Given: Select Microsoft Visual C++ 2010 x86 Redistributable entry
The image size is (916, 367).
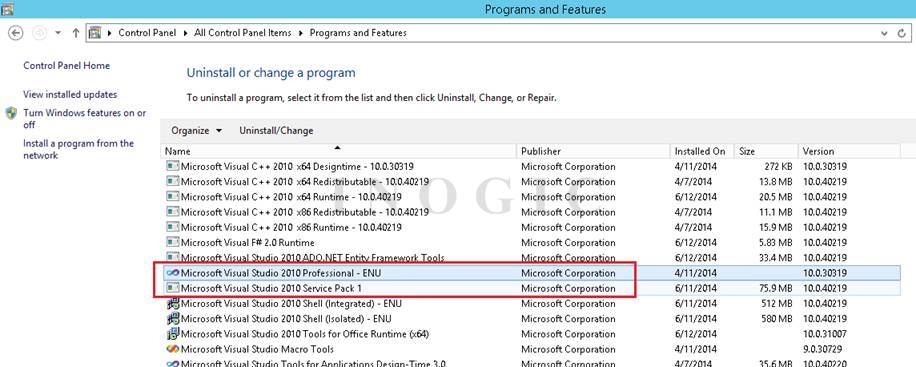Looking at the screenshot, I should coord(305,212).
